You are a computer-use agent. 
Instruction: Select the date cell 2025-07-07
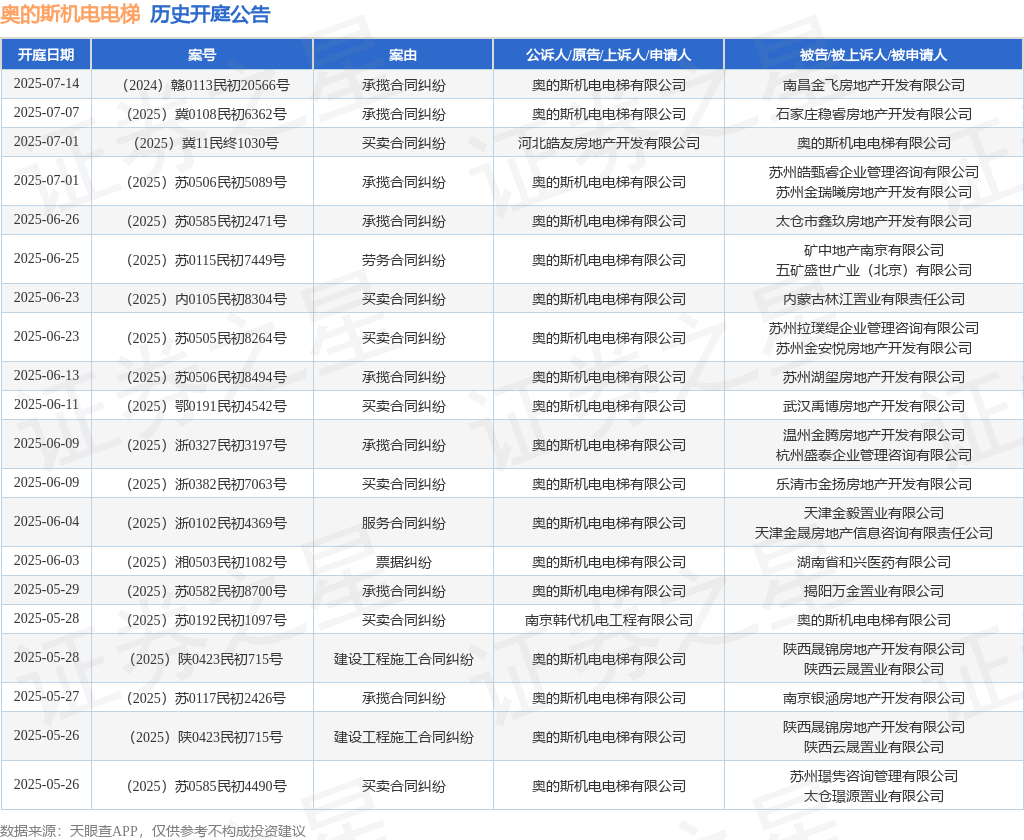[46, 112]
